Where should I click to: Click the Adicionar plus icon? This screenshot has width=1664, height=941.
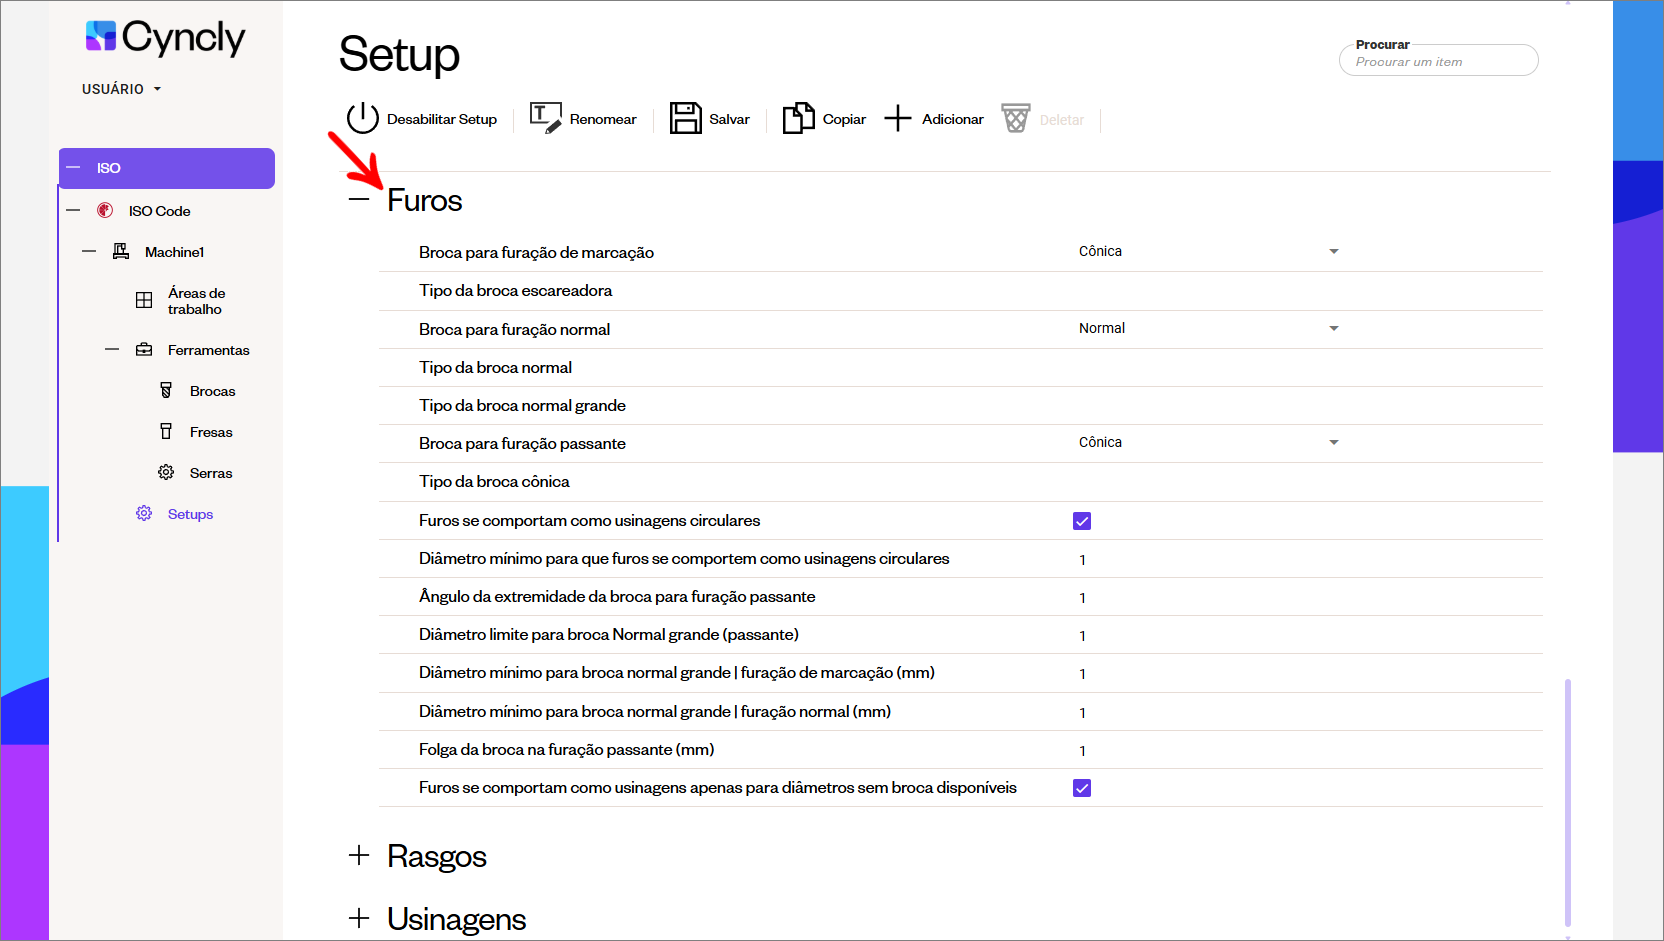click(x=898, y=118)
